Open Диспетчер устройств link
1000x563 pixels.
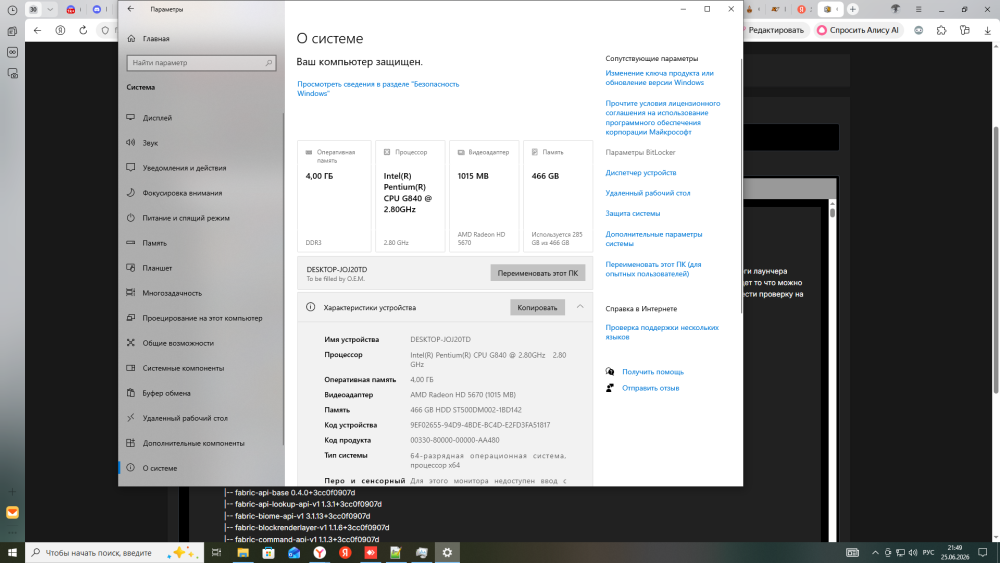641,173
